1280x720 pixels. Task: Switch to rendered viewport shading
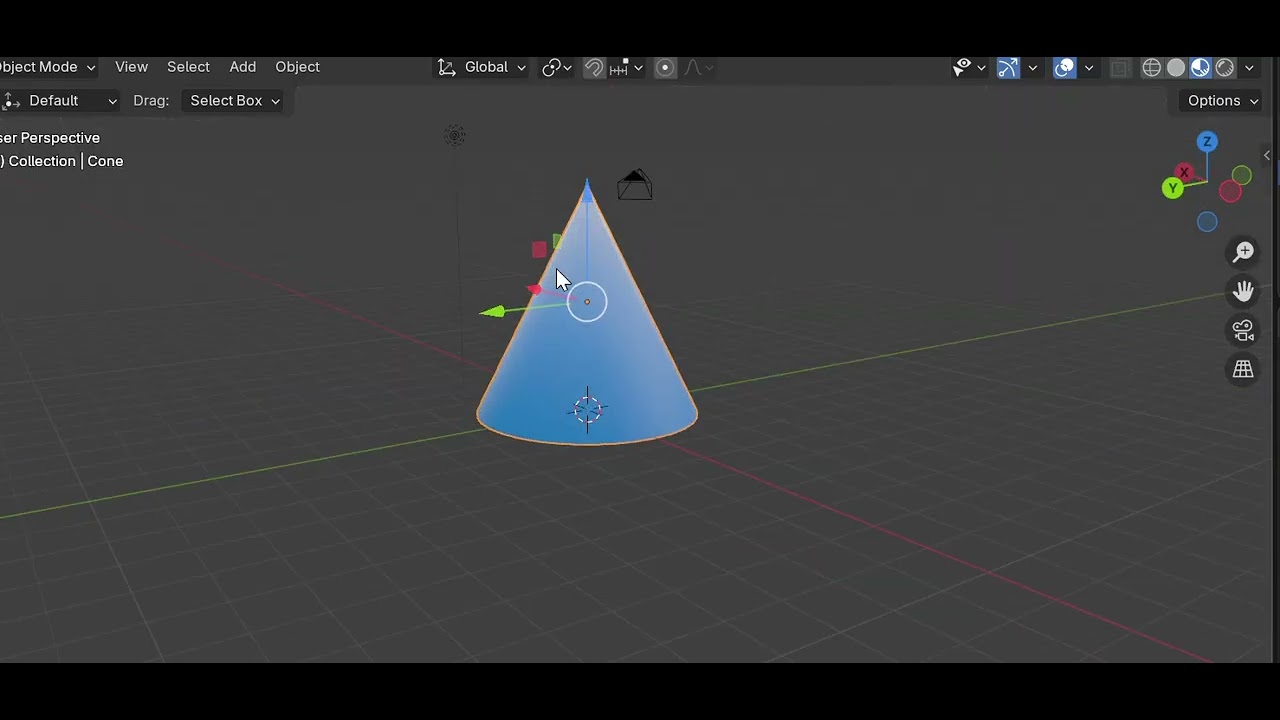(1225, 67)
